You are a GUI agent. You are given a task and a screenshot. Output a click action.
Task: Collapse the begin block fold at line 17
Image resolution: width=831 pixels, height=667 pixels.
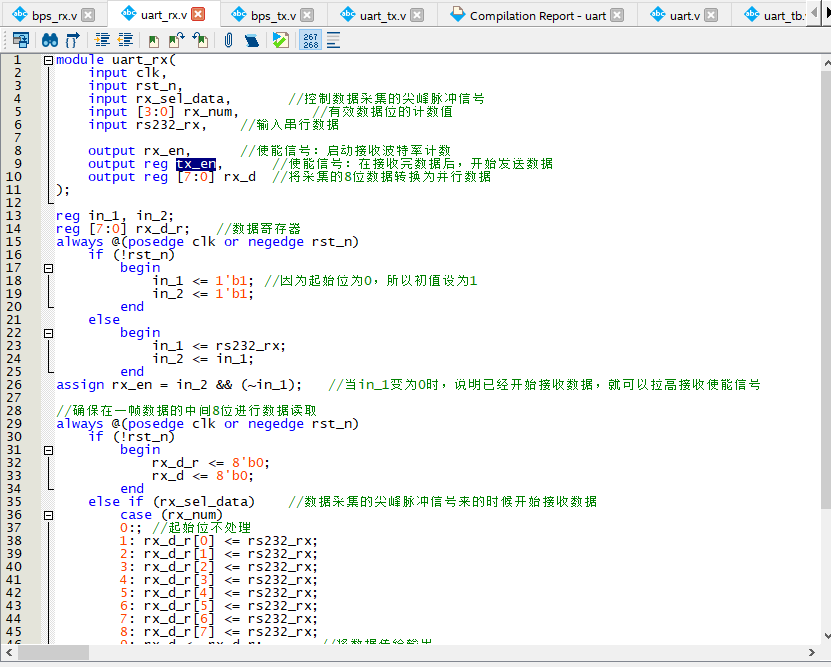[x=48, y=268]
